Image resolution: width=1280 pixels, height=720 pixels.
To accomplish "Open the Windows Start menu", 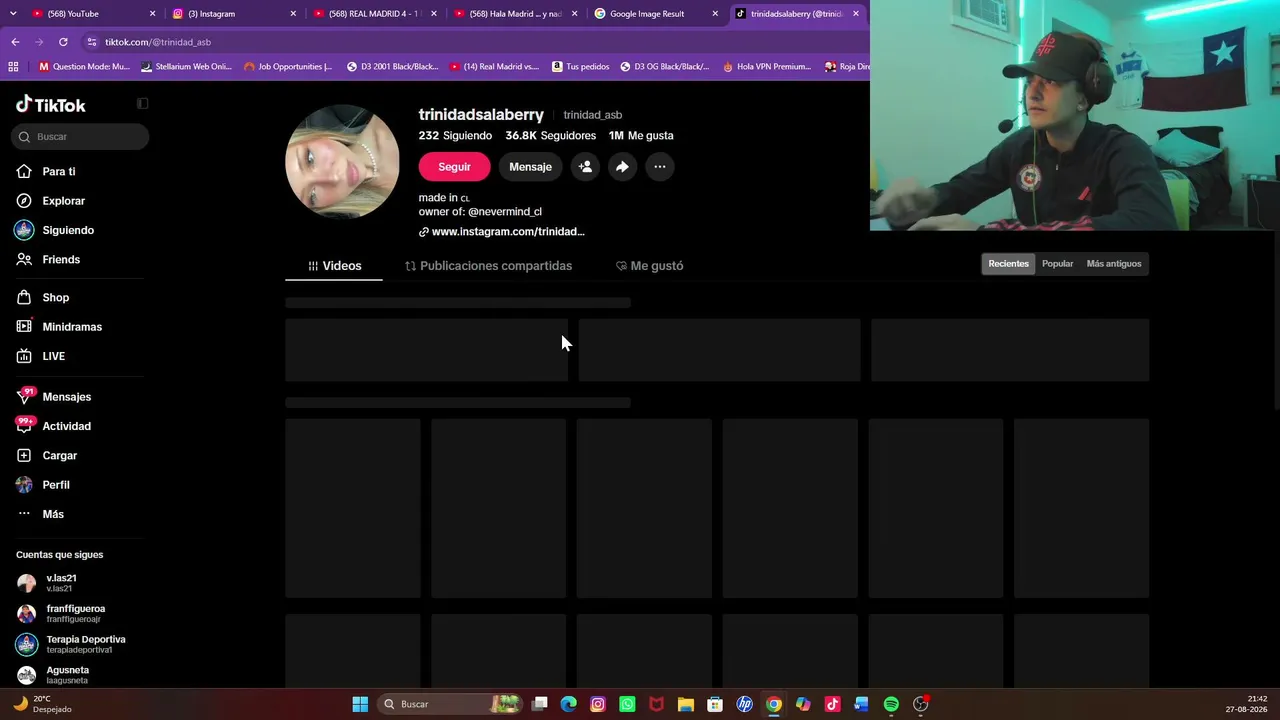I will (x=360, y=704).
